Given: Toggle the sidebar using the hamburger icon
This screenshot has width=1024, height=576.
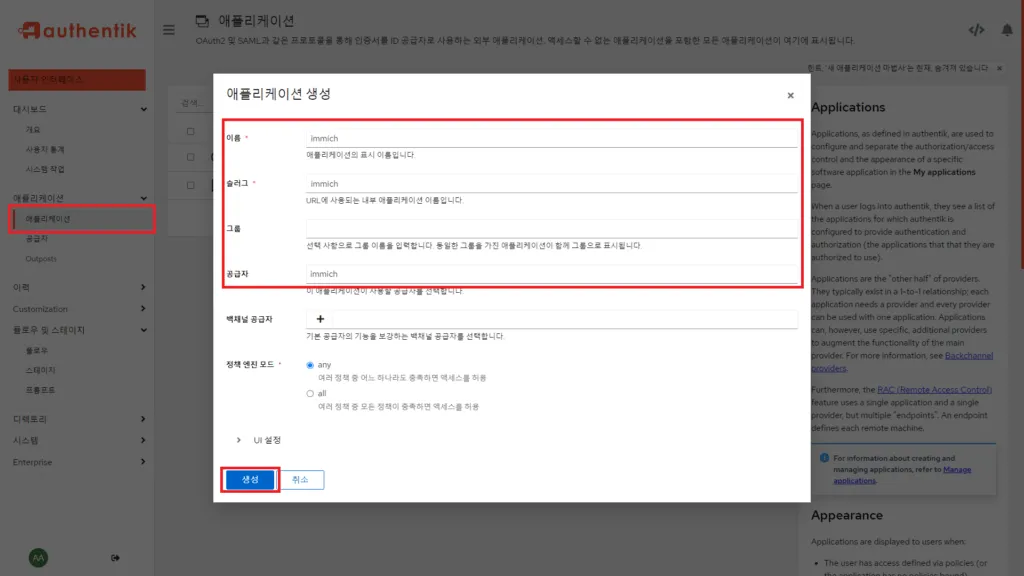Looking at the screenshot, I should (x=168, y=30).
